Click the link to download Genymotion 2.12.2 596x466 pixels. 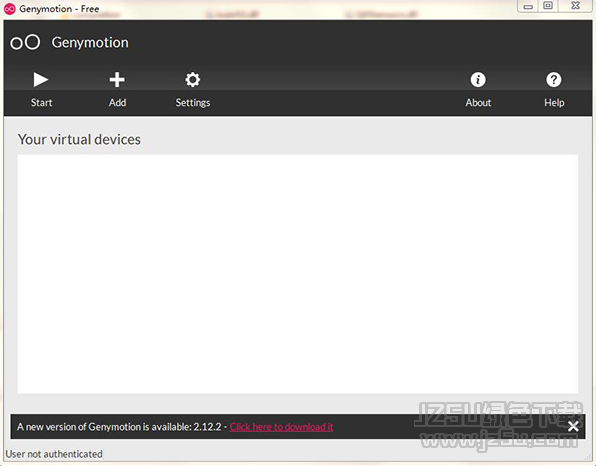click(281, 427)
